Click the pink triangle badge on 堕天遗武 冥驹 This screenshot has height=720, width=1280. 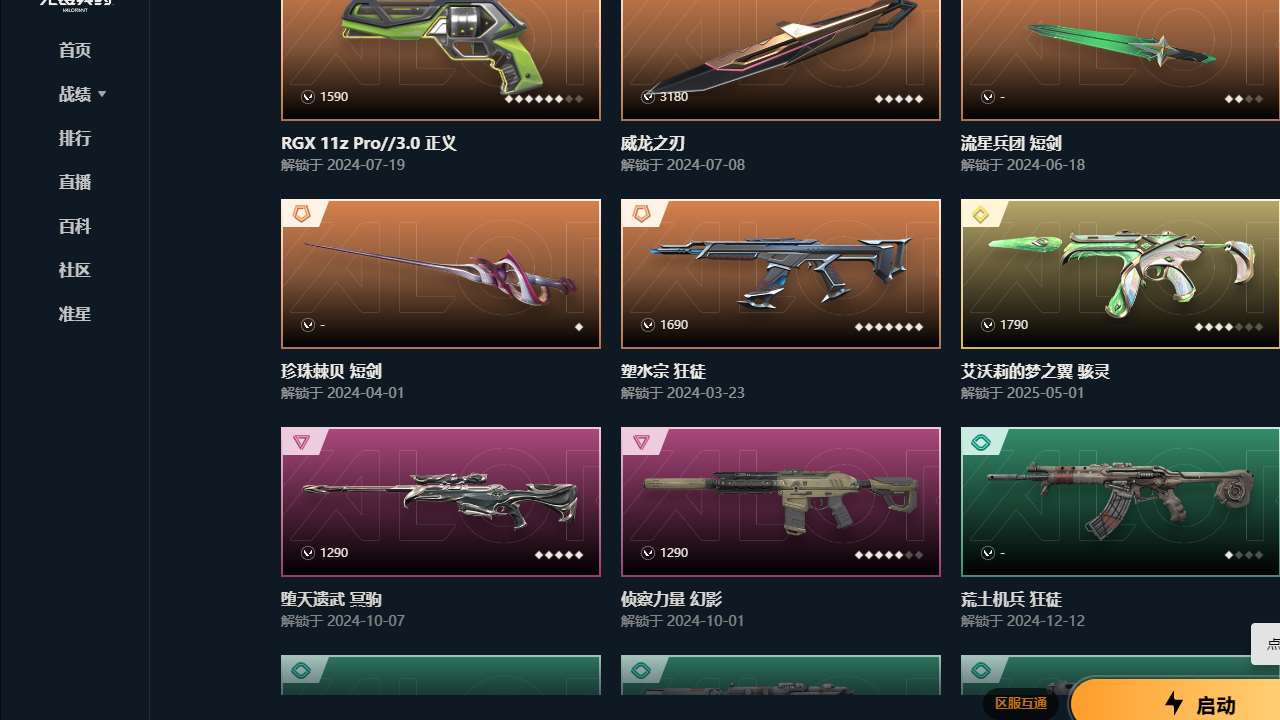(x=301, y=442)
